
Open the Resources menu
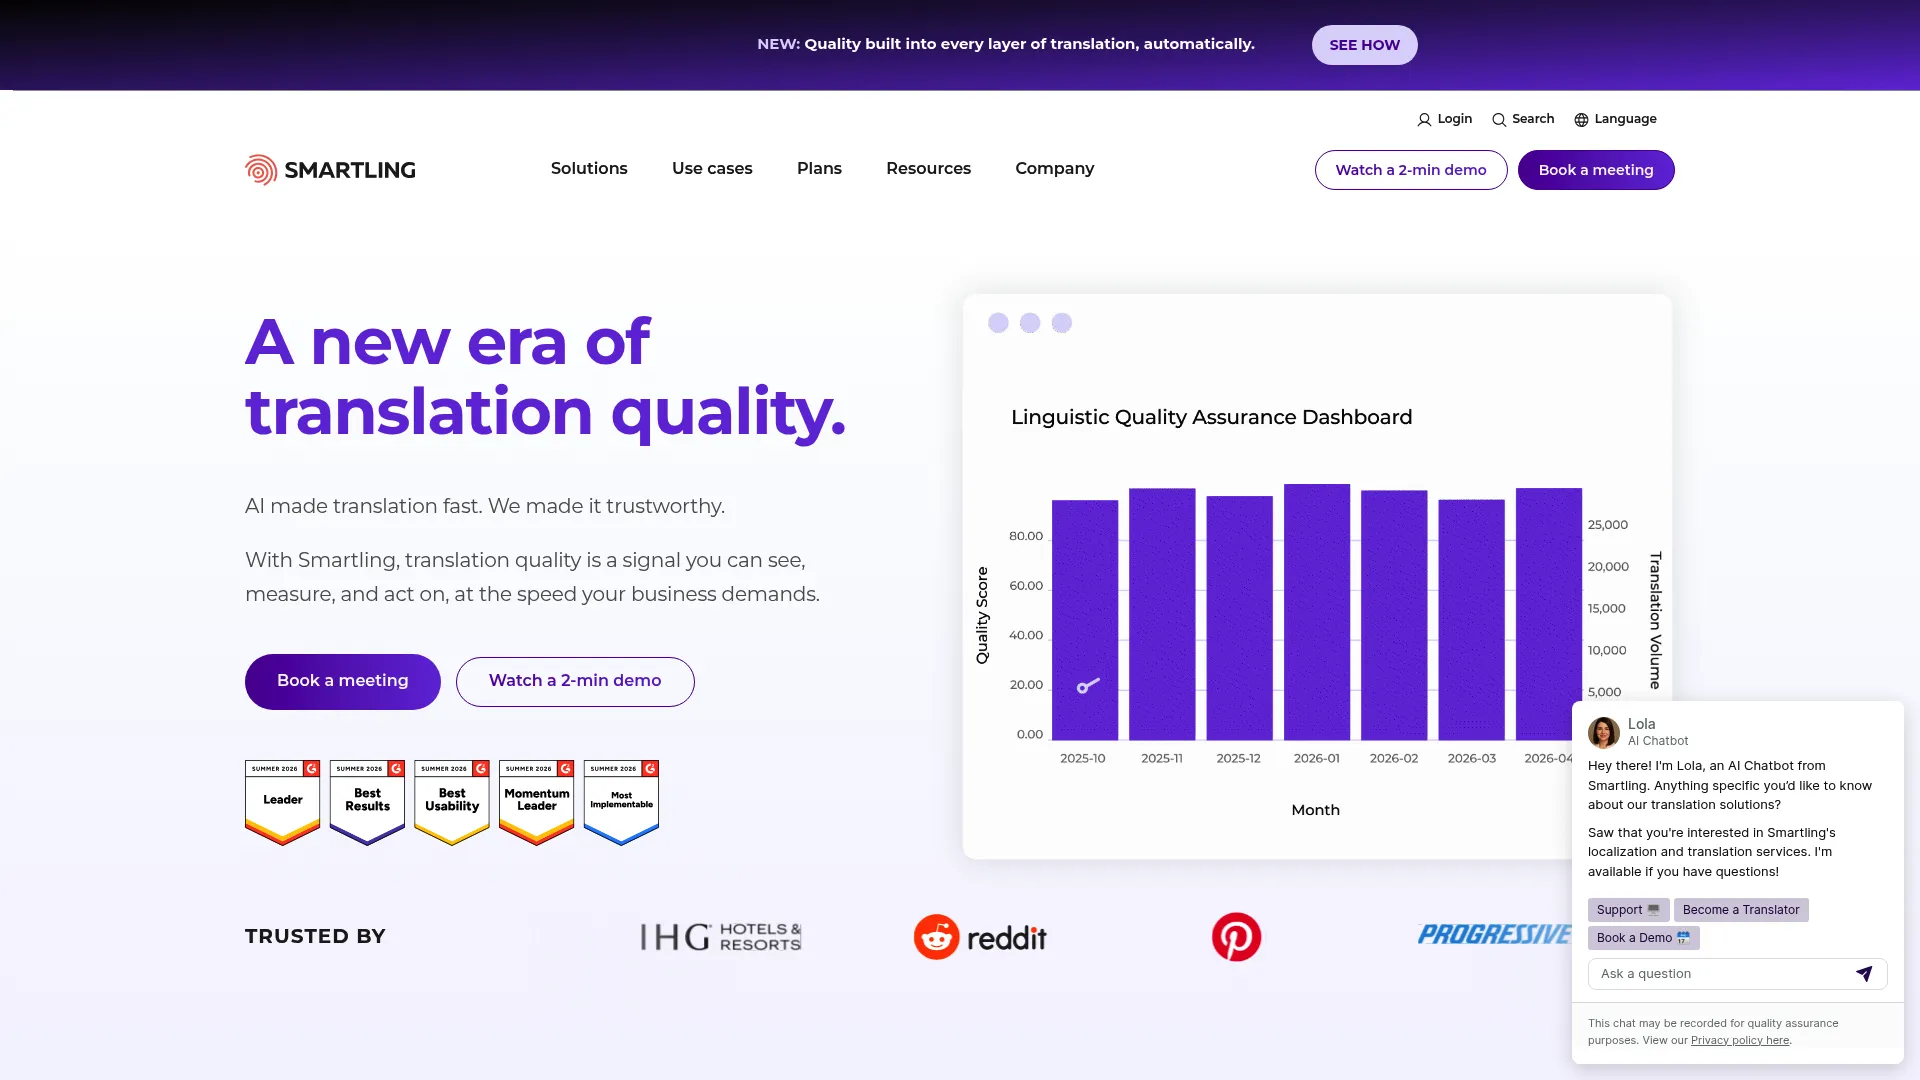point(928,169)
